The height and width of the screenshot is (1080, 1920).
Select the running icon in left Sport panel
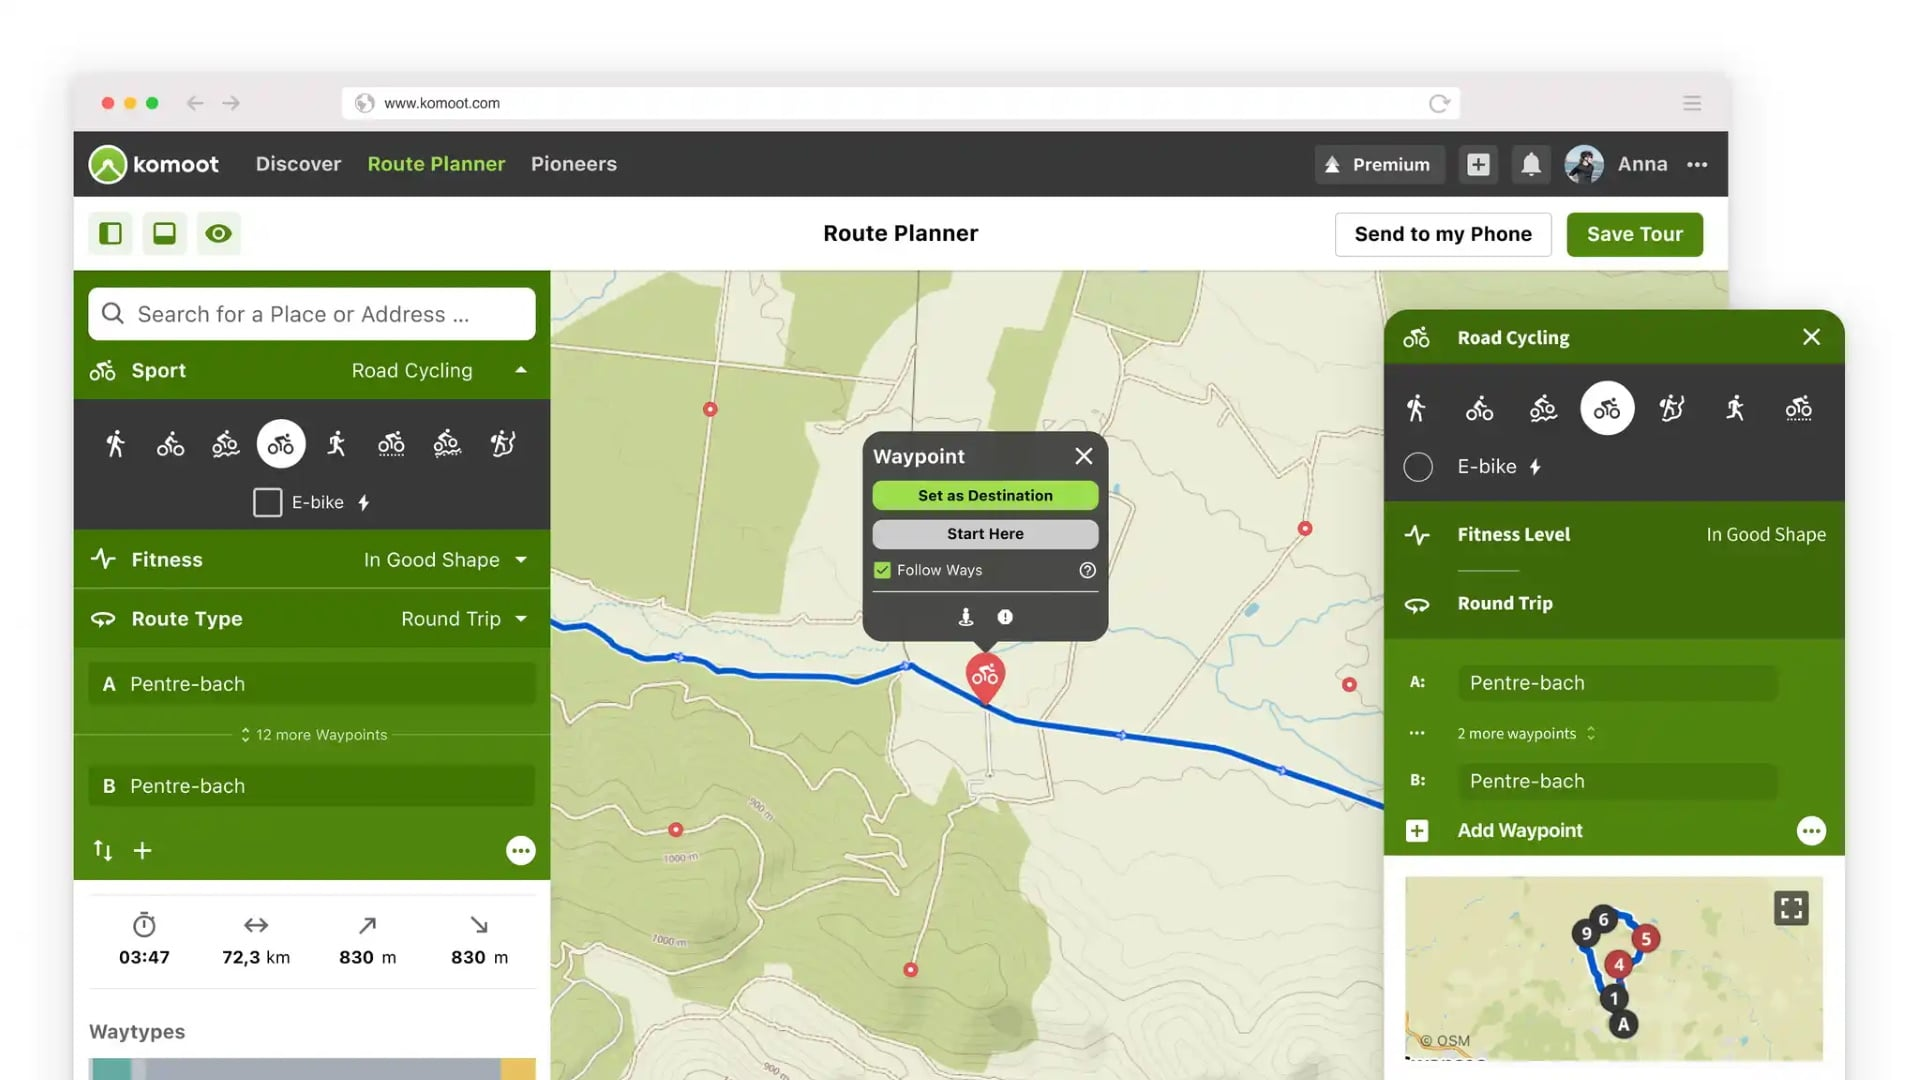[336, 444]
